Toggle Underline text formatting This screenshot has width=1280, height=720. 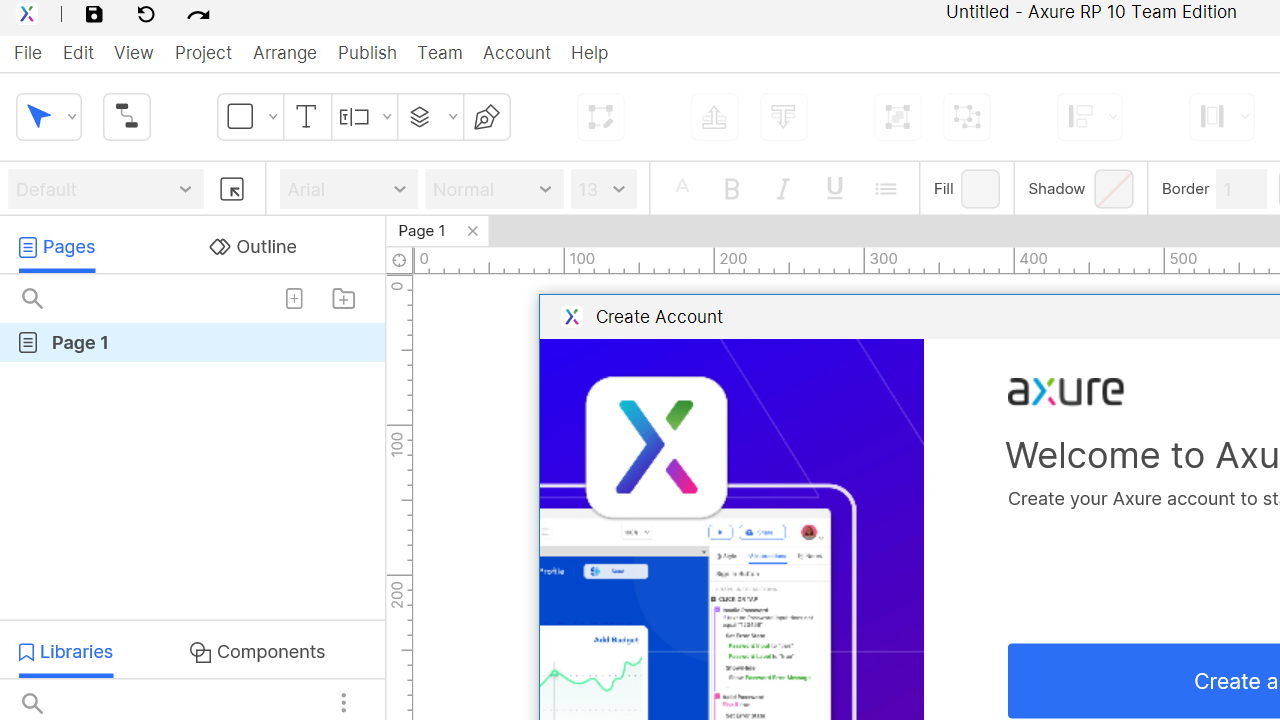click(x=835, y=189)
